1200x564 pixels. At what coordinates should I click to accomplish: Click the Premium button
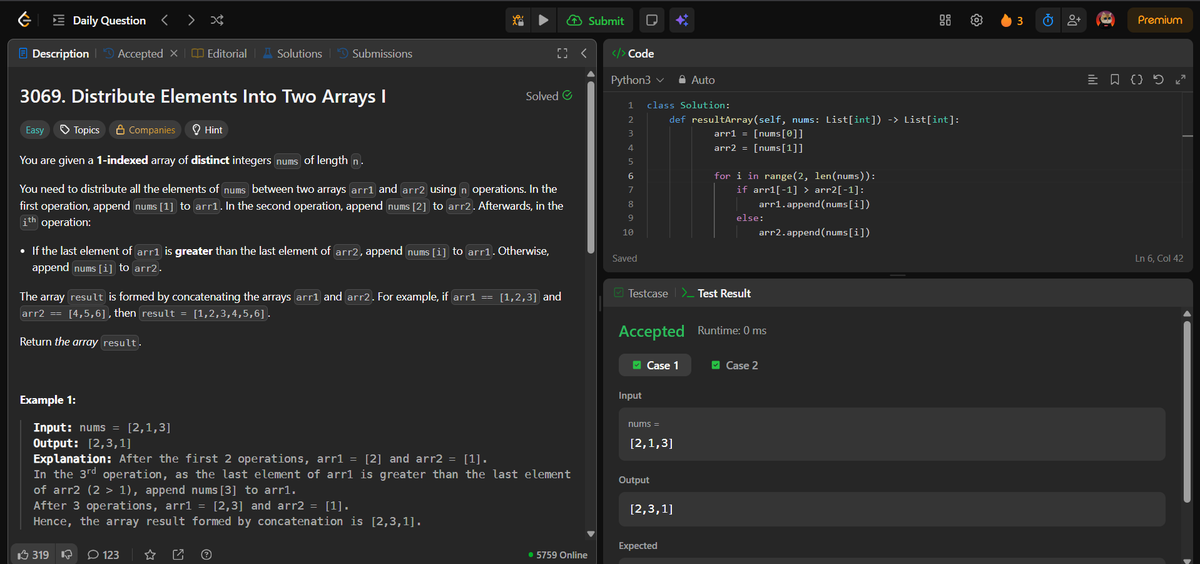1160,20
